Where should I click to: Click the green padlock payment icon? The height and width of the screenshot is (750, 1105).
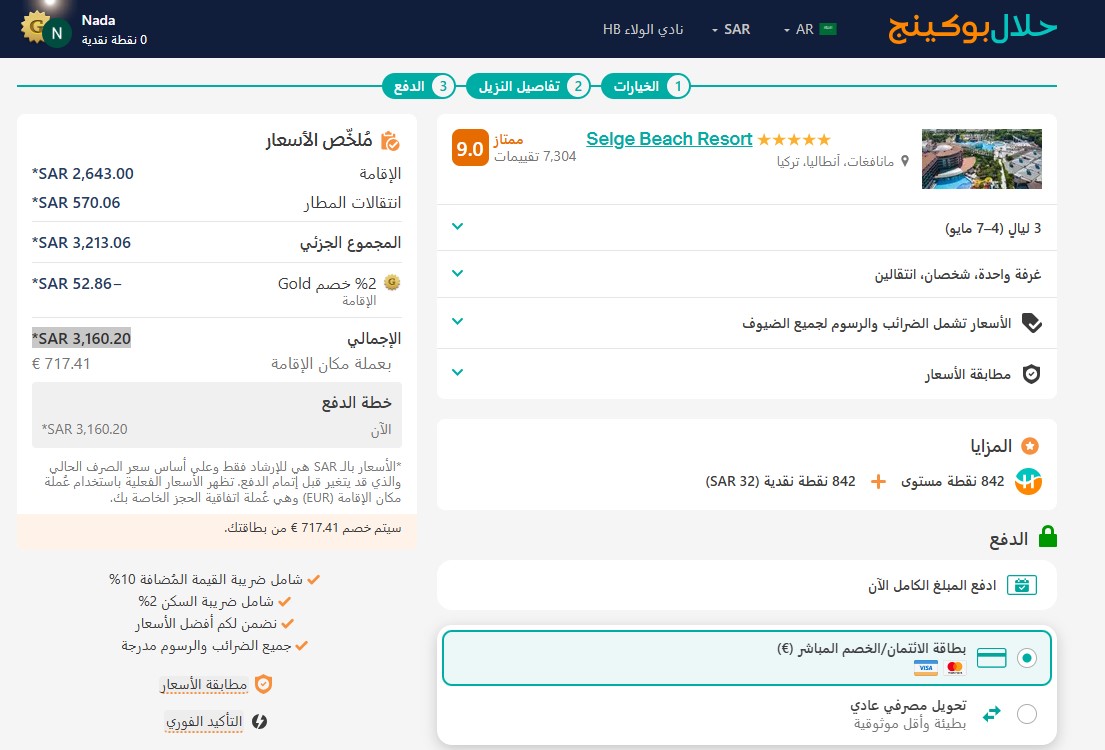tap(1048, 537)
